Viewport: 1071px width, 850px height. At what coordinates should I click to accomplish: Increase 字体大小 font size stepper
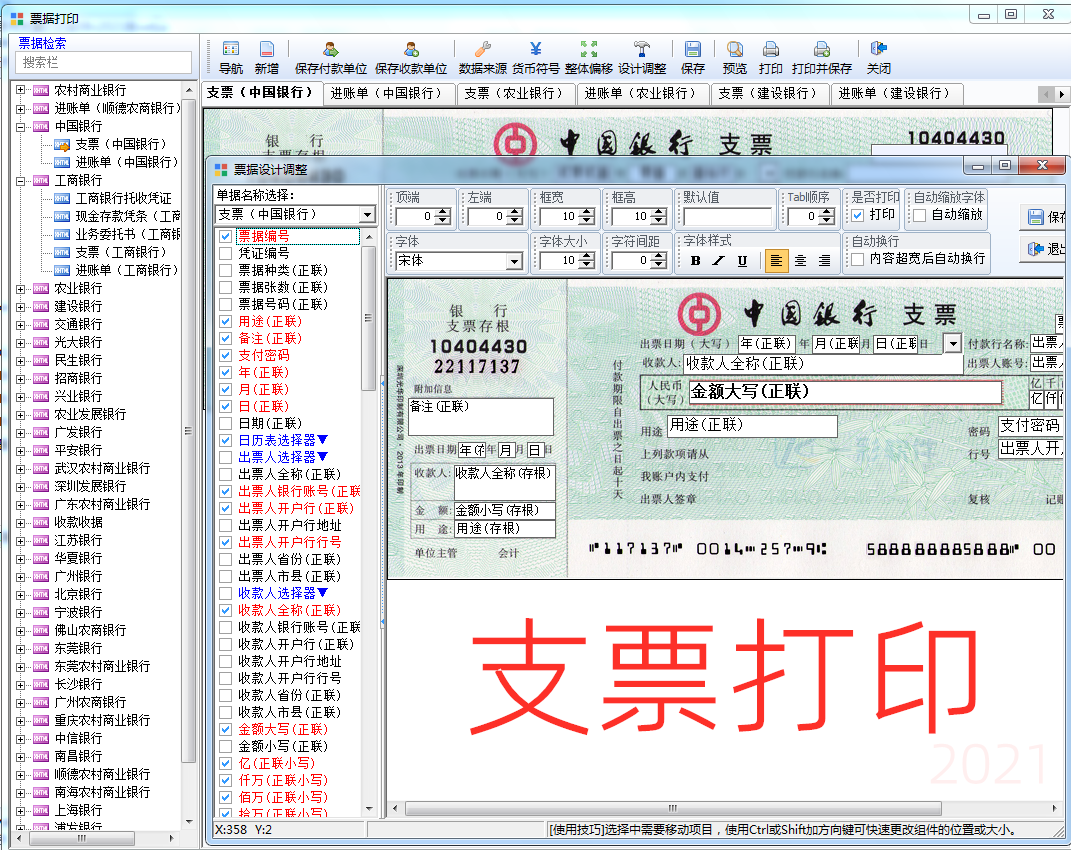pyautogui.click(x=587, y=256)
